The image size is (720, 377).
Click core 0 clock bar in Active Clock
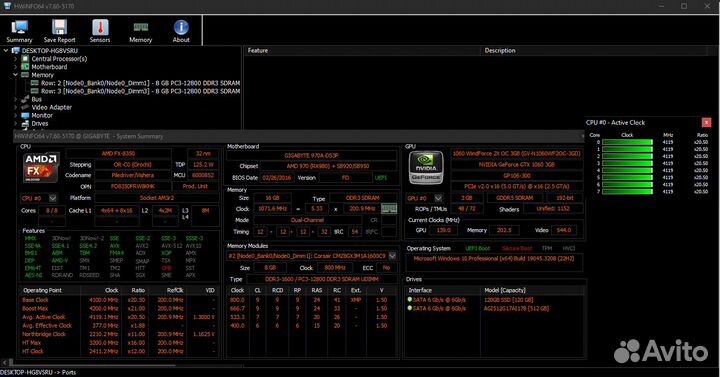pos(627,142)
